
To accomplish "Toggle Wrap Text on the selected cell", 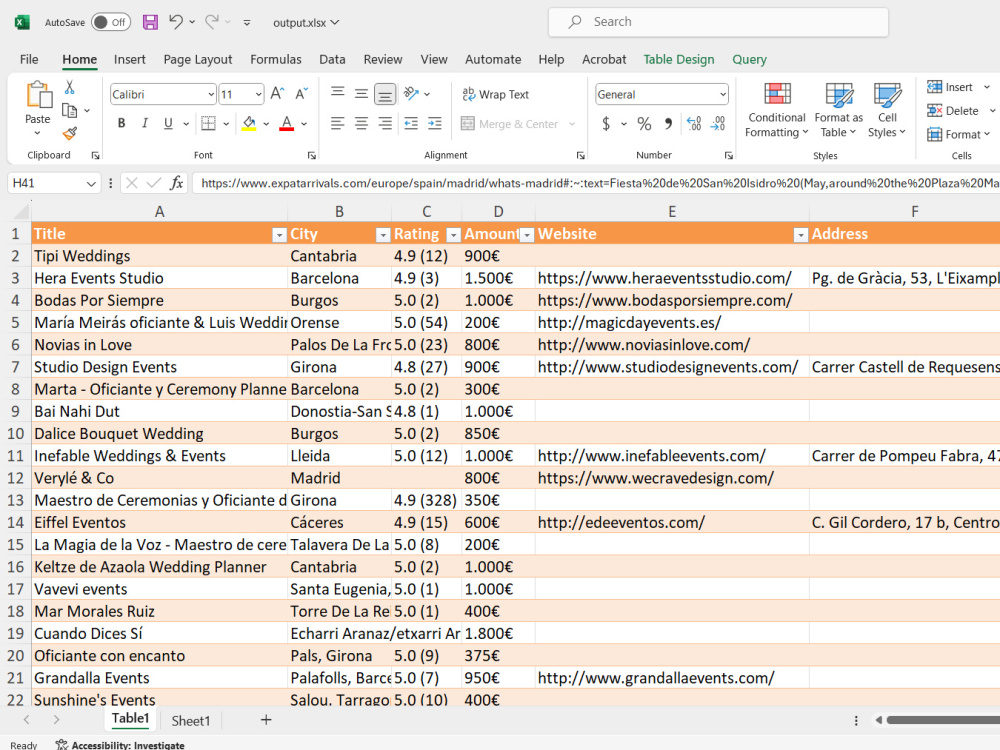I will pyautogui.click(x=496, y=94).
